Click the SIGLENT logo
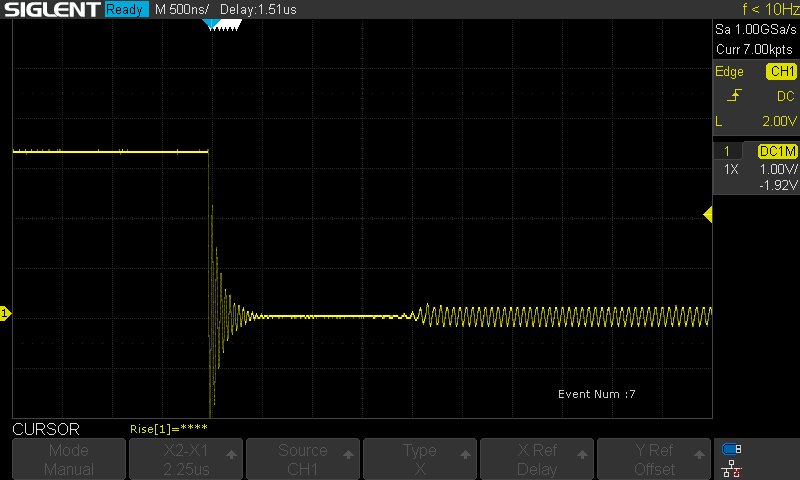 50,10
